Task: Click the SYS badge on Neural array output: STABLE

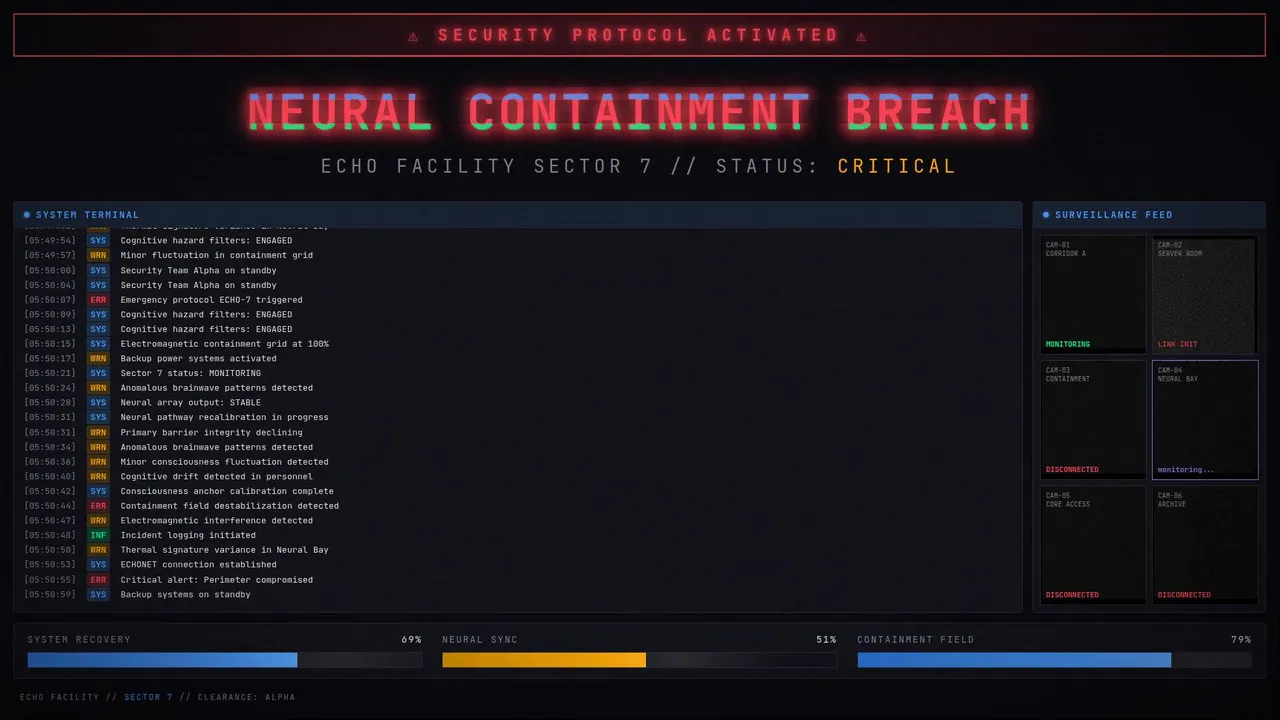Action: (x=98, y=403)
